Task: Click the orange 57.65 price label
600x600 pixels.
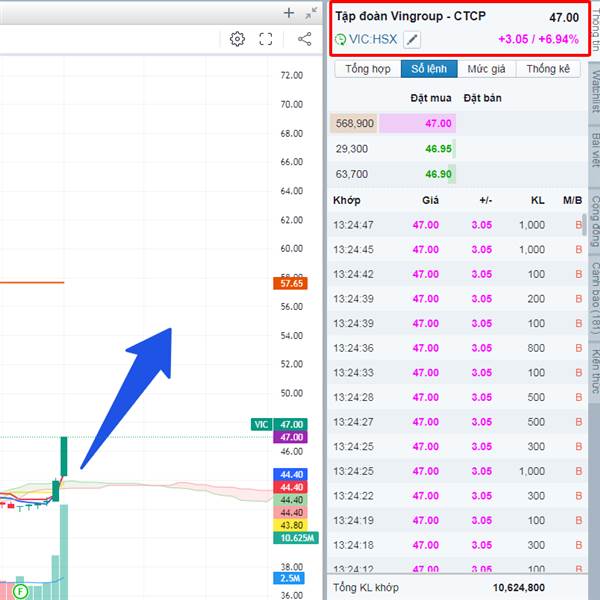Action: (x=290, y=283)
